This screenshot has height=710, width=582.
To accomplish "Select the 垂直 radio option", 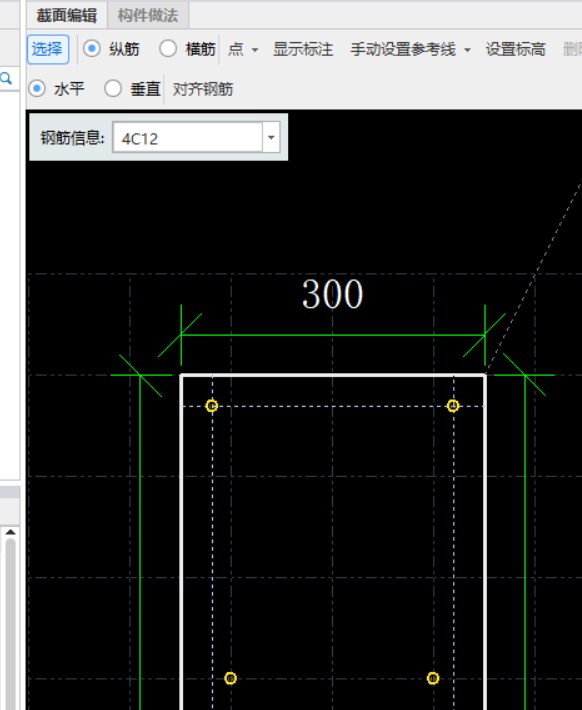I will point(113,88).
